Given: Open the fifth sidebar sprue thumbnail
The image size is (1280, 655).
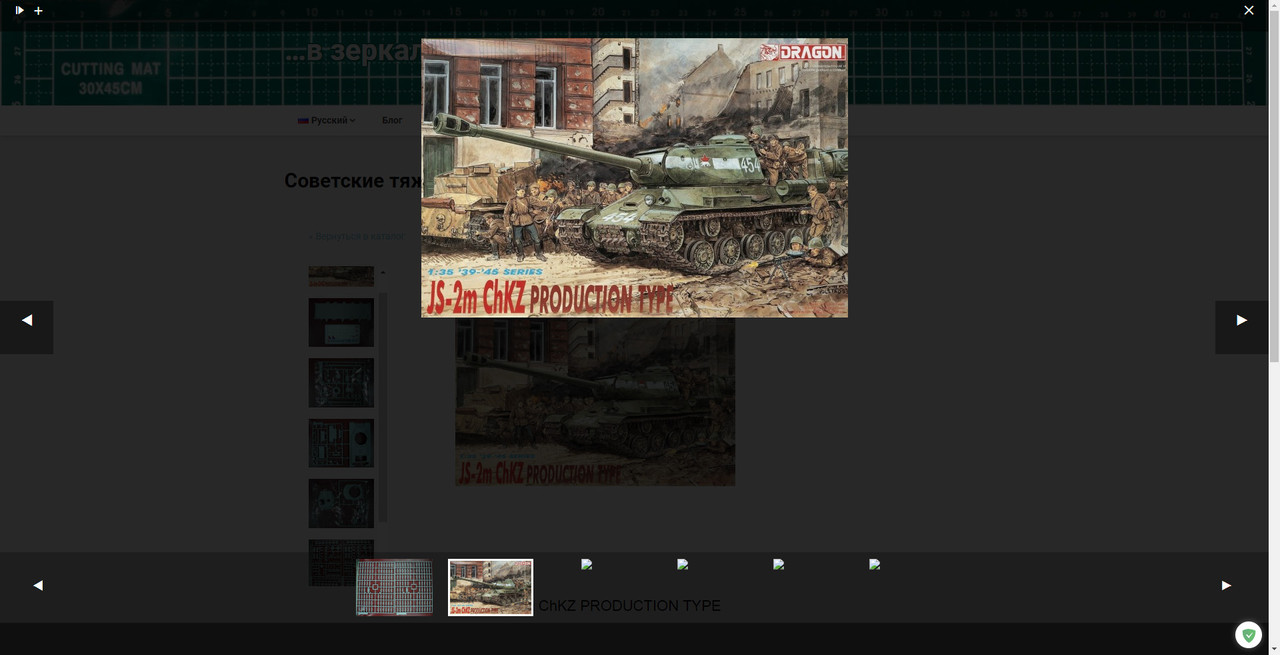Looking at the screenshot, I should pyautogui.click(x=341, y=503).
